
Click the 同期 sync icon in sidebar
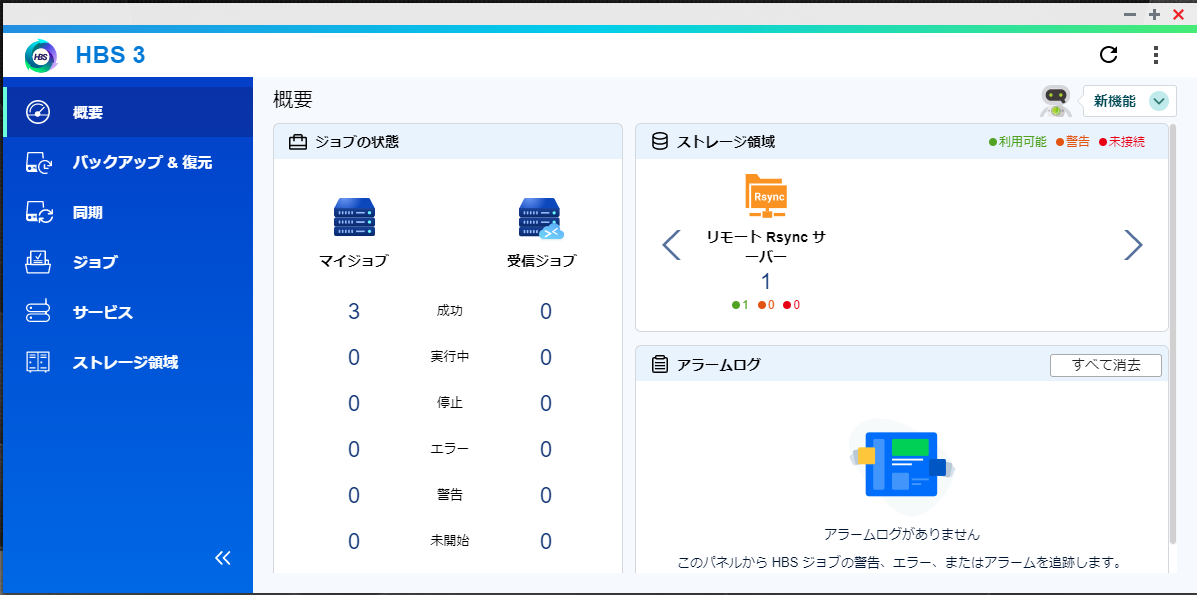[39, 212]
